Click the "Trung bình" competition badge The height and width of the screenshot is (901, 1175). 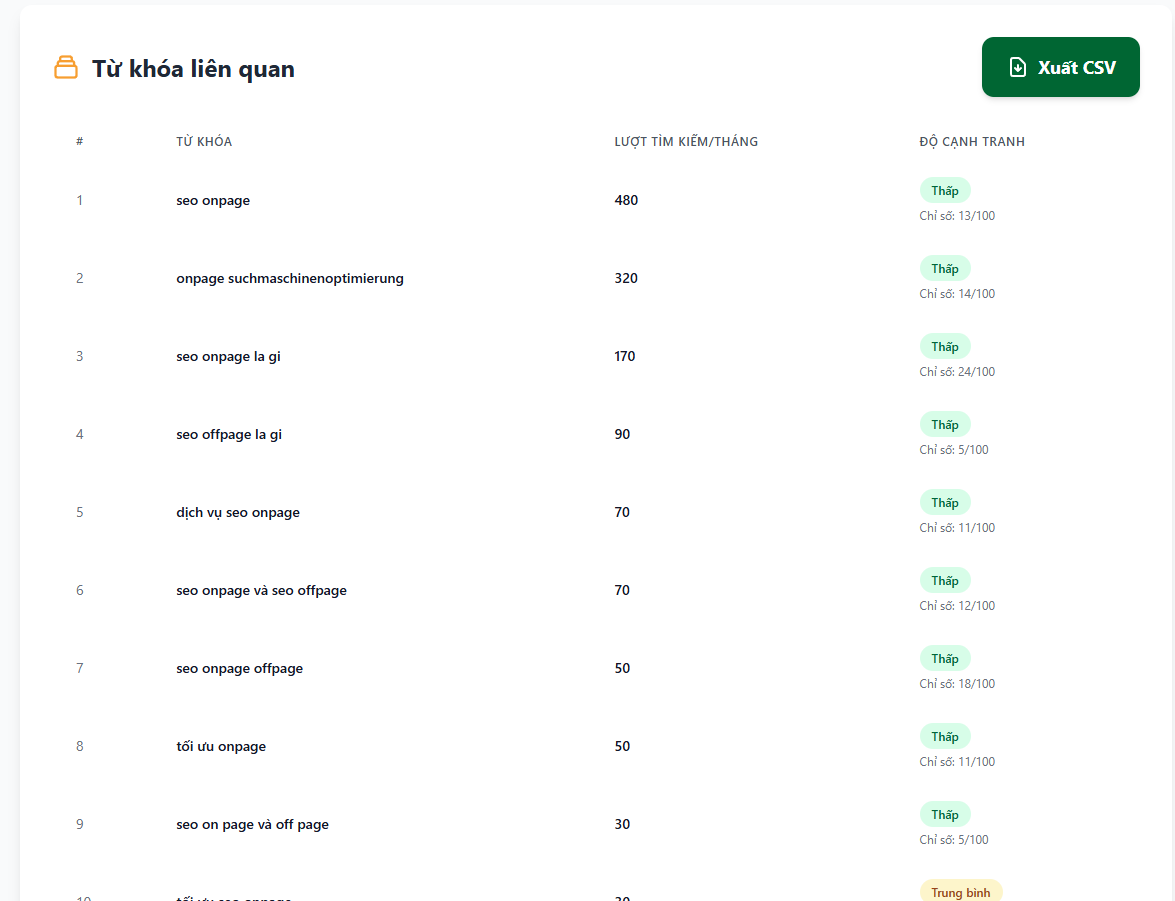click(960, 892)
